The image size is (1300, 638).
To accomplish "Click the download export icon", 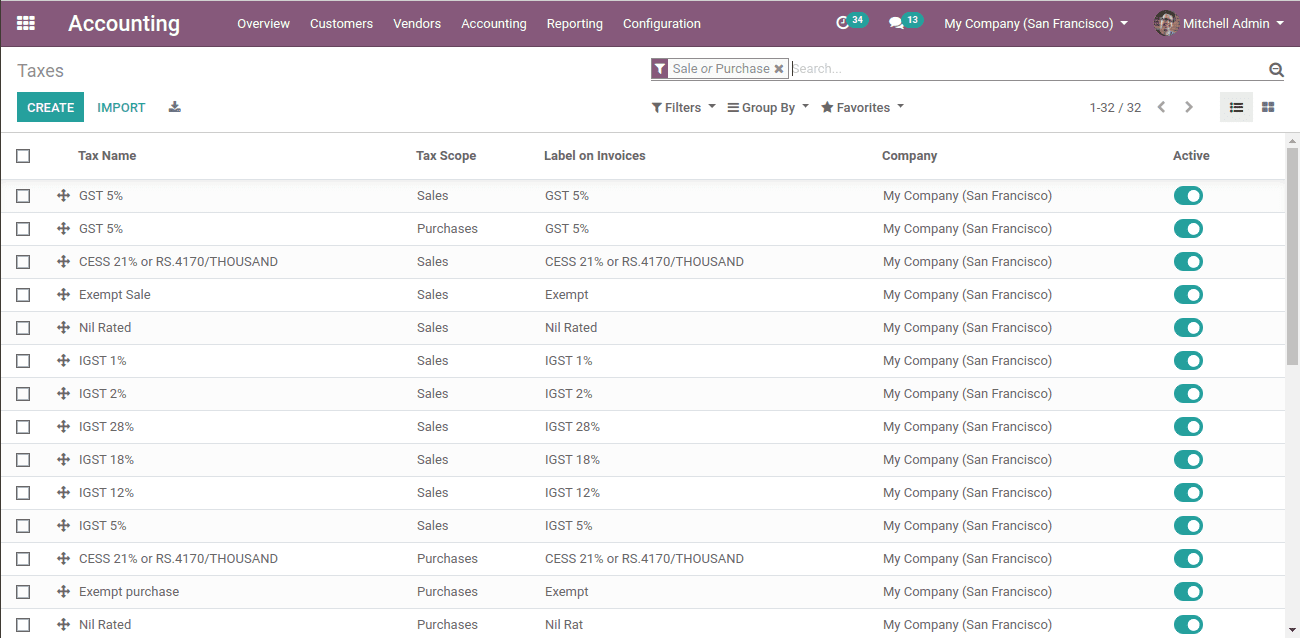I will 175,107.
